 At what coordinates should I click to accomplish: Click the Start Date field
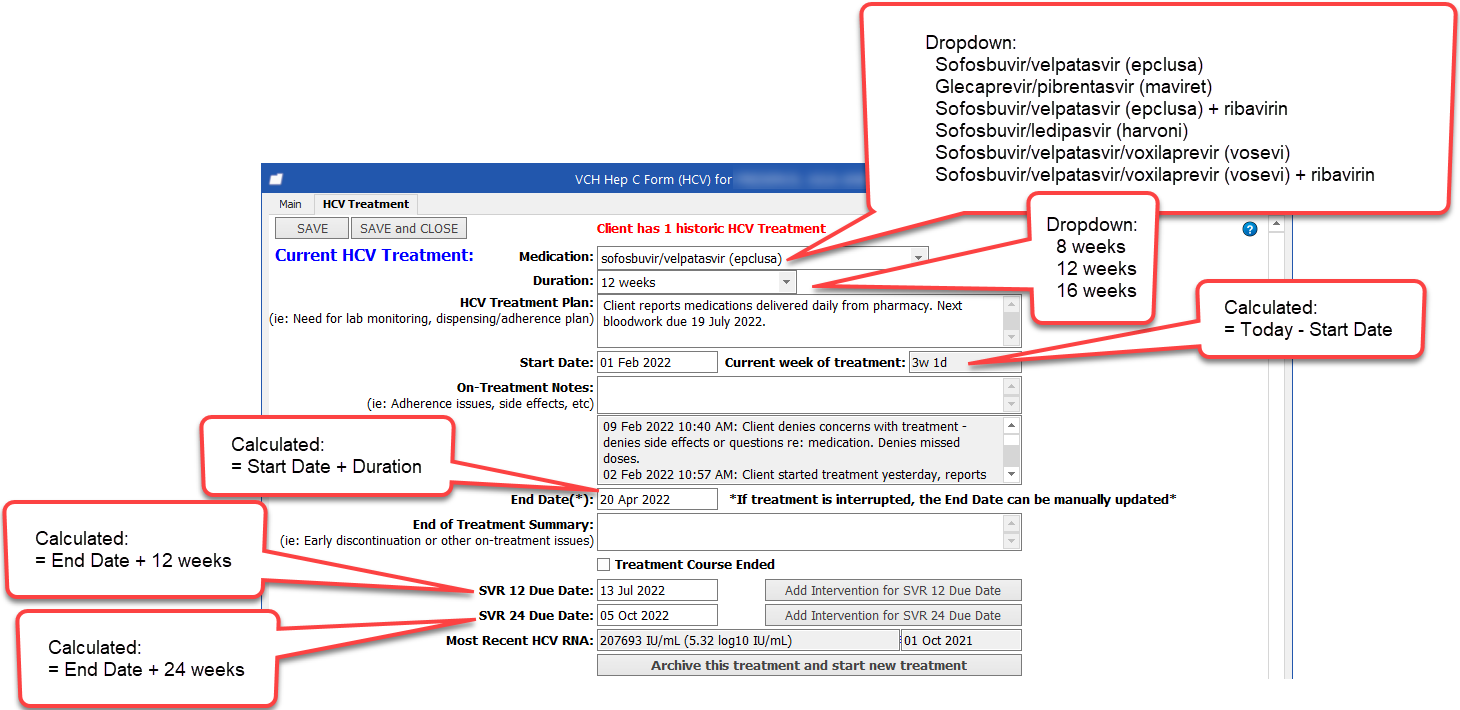click(656, 361)
